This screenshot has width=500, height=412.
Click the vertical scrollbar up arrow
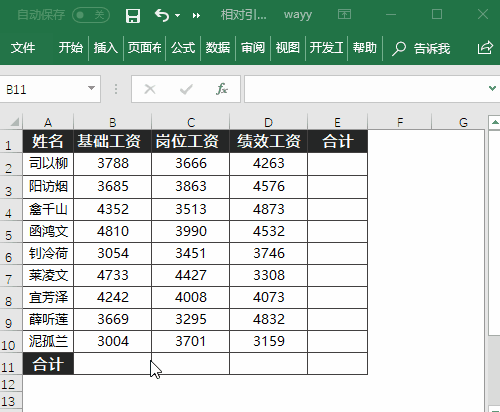coord(495,122)
